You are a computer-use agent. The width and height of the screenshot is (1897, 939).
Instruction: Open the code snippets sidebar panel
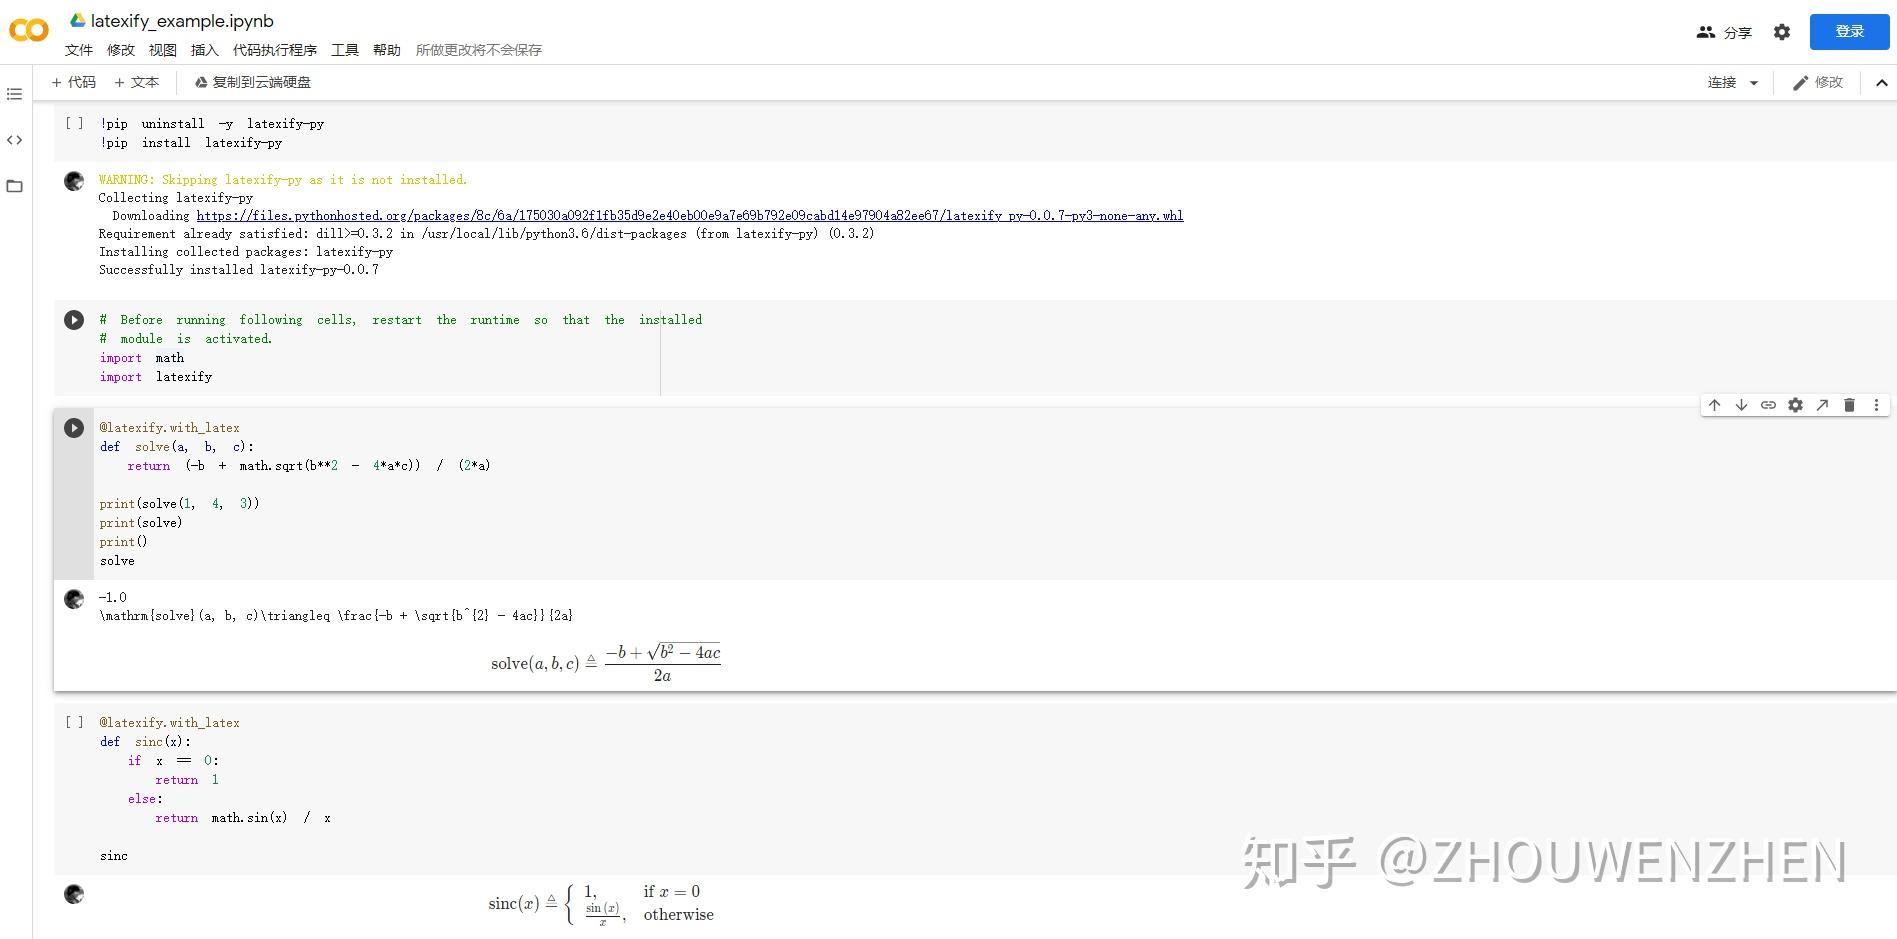(14, 140)
